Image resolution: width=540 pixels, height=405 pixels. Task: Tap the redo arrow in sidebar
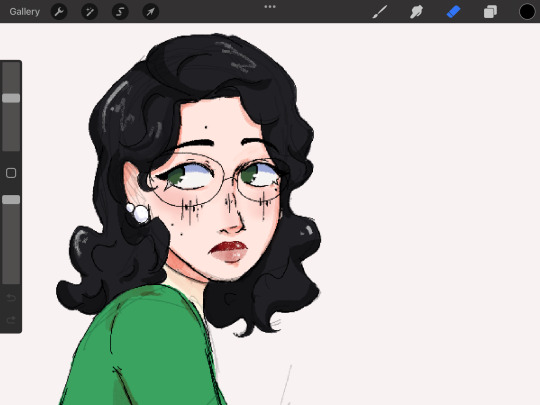tap(11, 320)
